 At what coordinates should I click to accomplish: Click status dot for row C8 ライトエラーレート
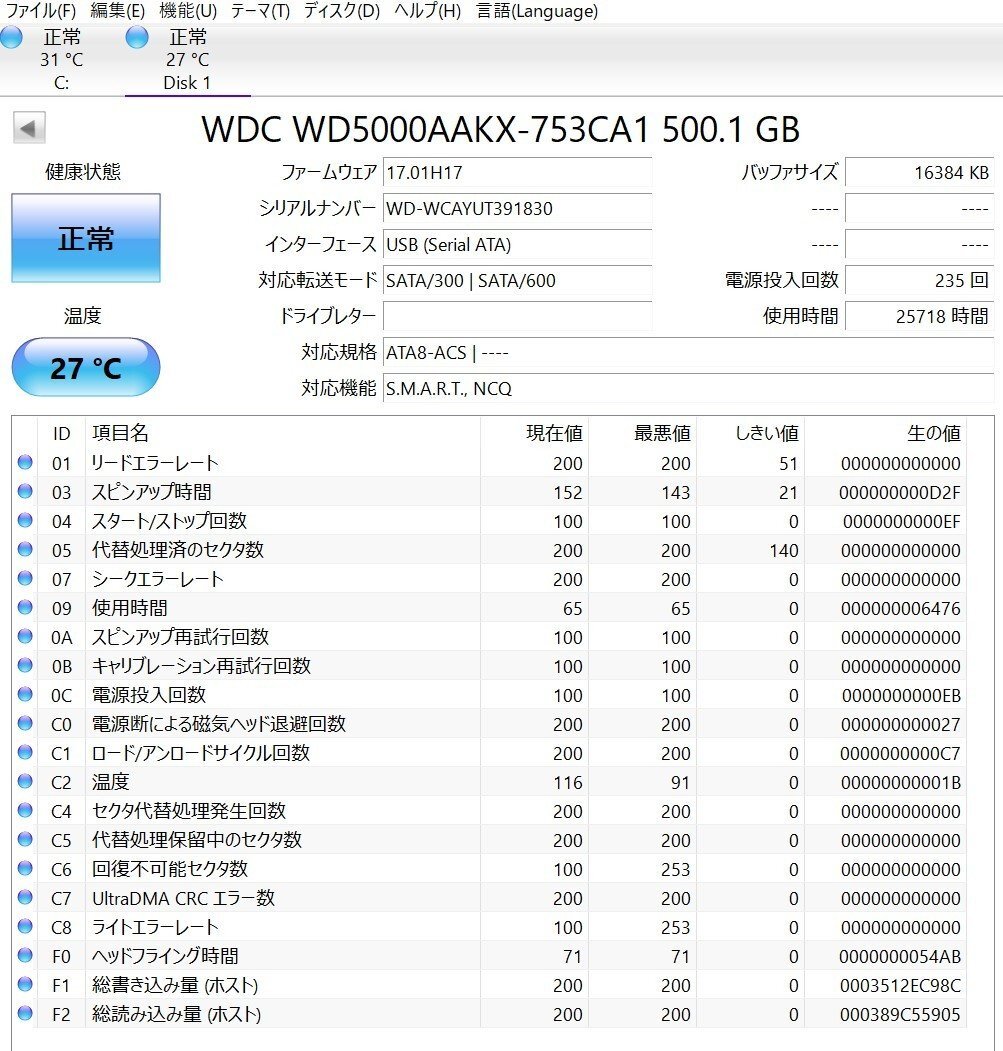[25, 926]
